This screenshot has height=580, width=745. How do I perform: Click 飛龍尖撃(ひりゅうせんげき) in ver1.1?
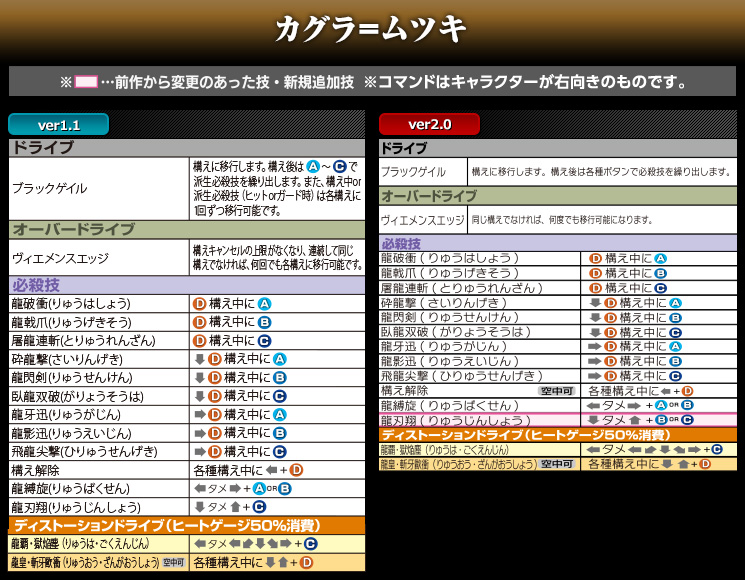pos(84,452)
